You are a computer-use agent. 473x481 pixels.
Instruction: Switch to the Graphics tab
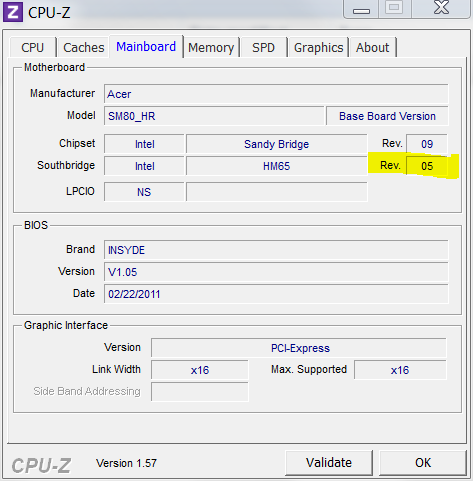(318, 47)
